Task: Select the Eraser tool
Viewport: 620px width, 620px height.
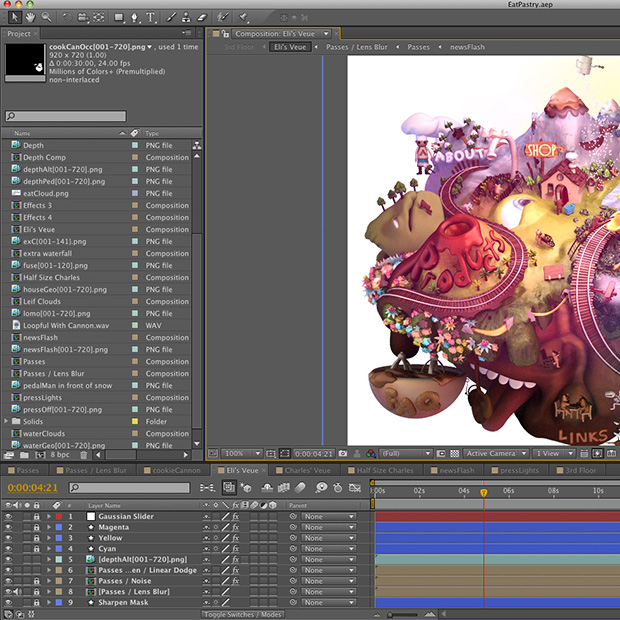Action: (202, 17)
